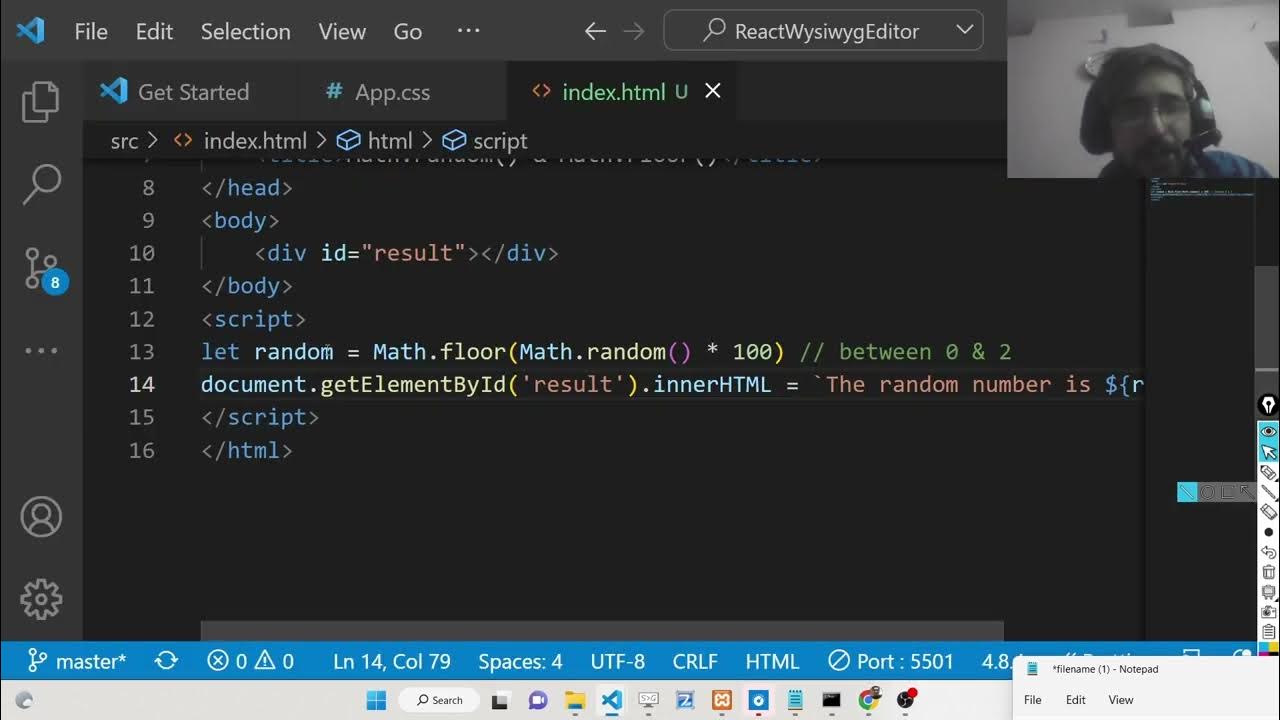Toggle Live Server on Port 5501

click(x=892, y=661)
